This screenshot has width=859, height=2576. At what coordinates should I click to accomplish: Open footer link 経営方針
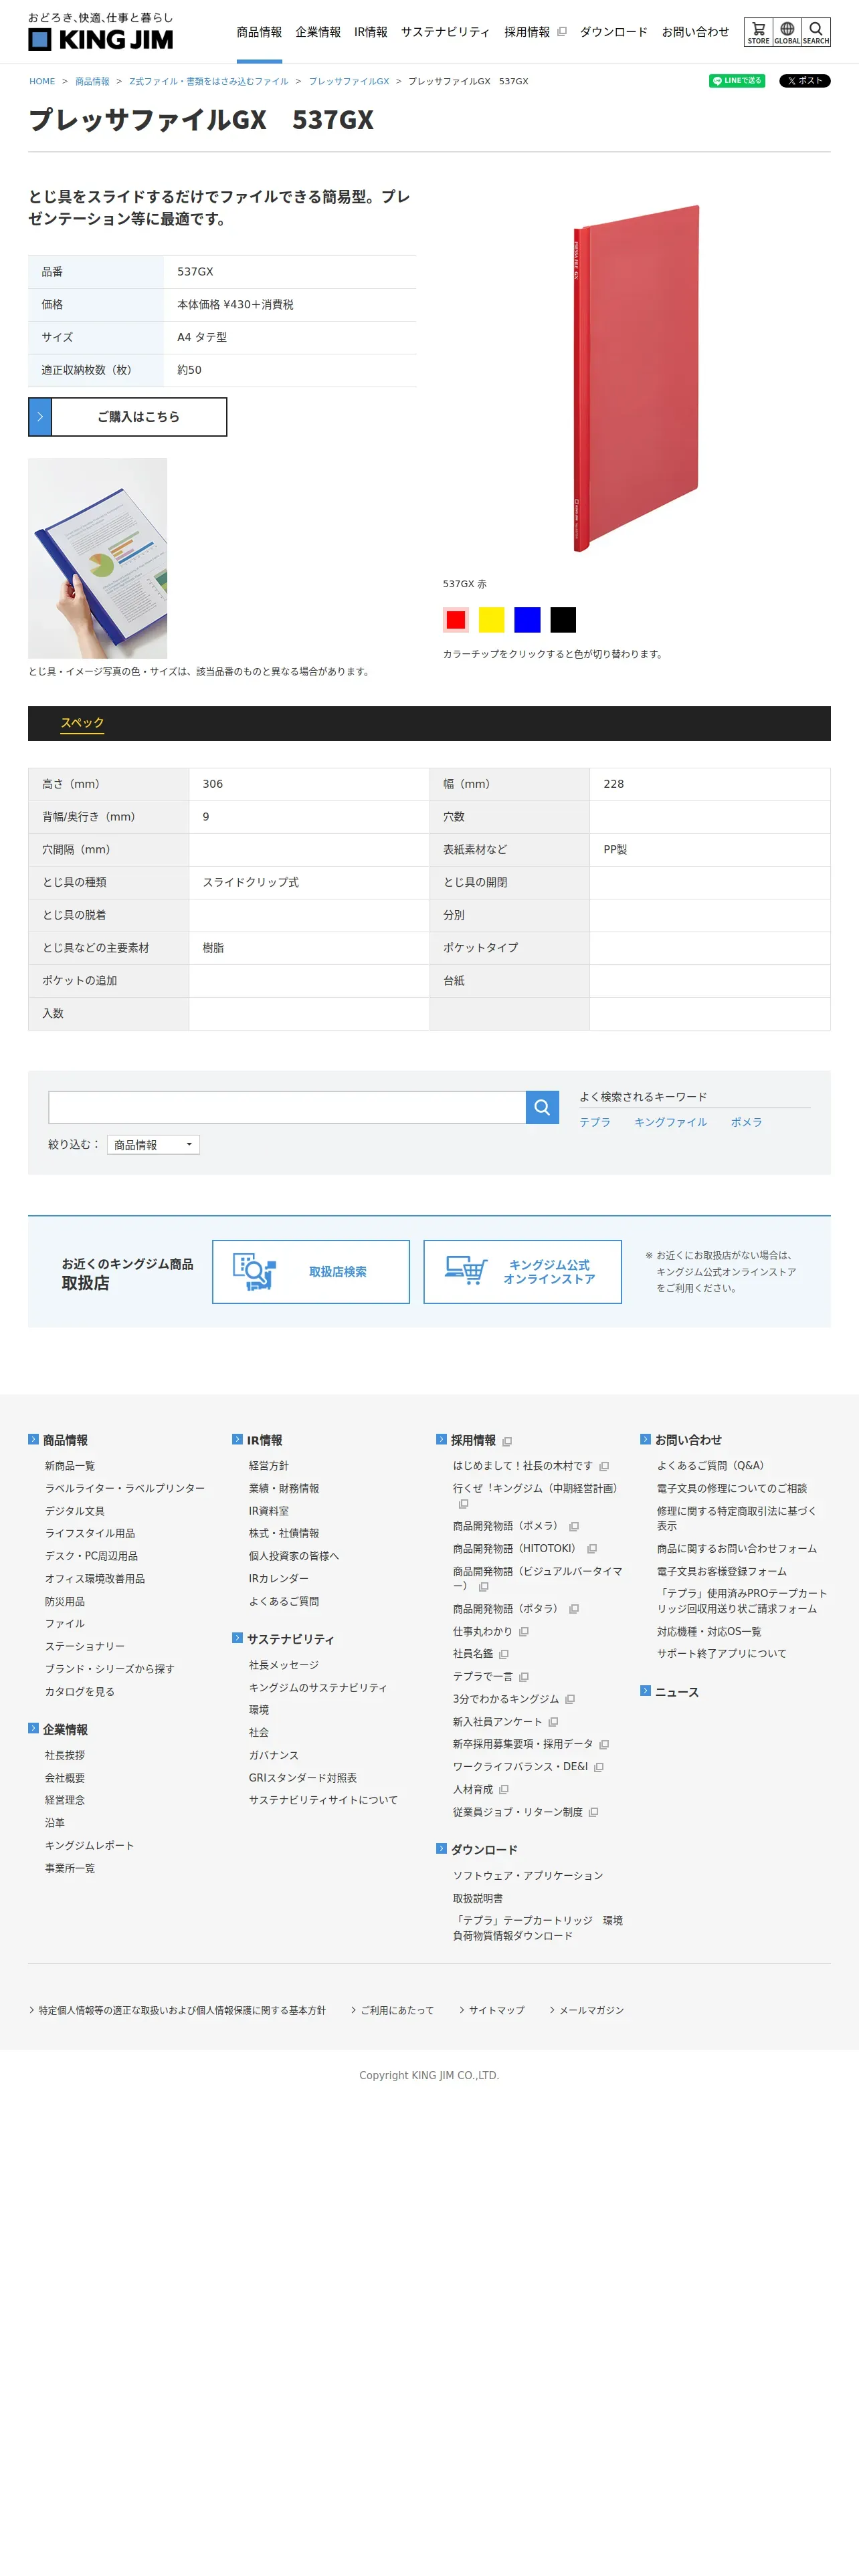[269, 1466]
